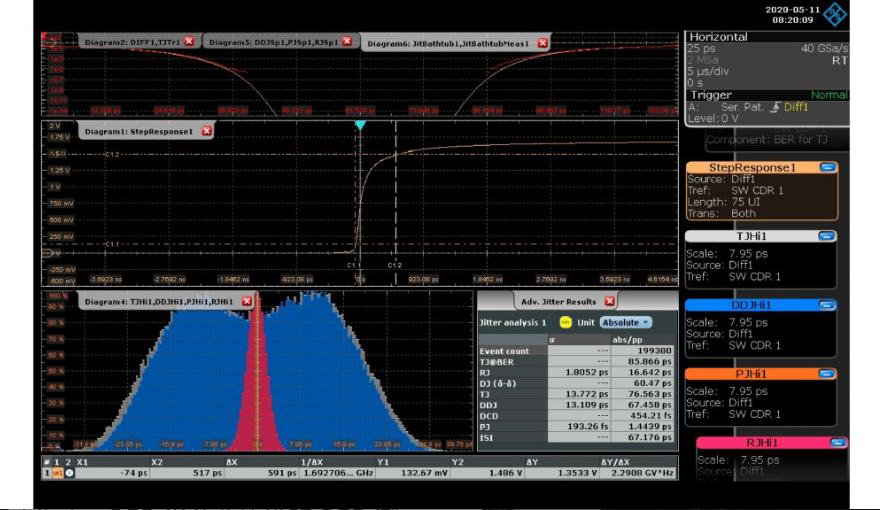880x510 pixels.
Task: Click the Rohde & Schwarz logo icon
Action: (834, 13)
